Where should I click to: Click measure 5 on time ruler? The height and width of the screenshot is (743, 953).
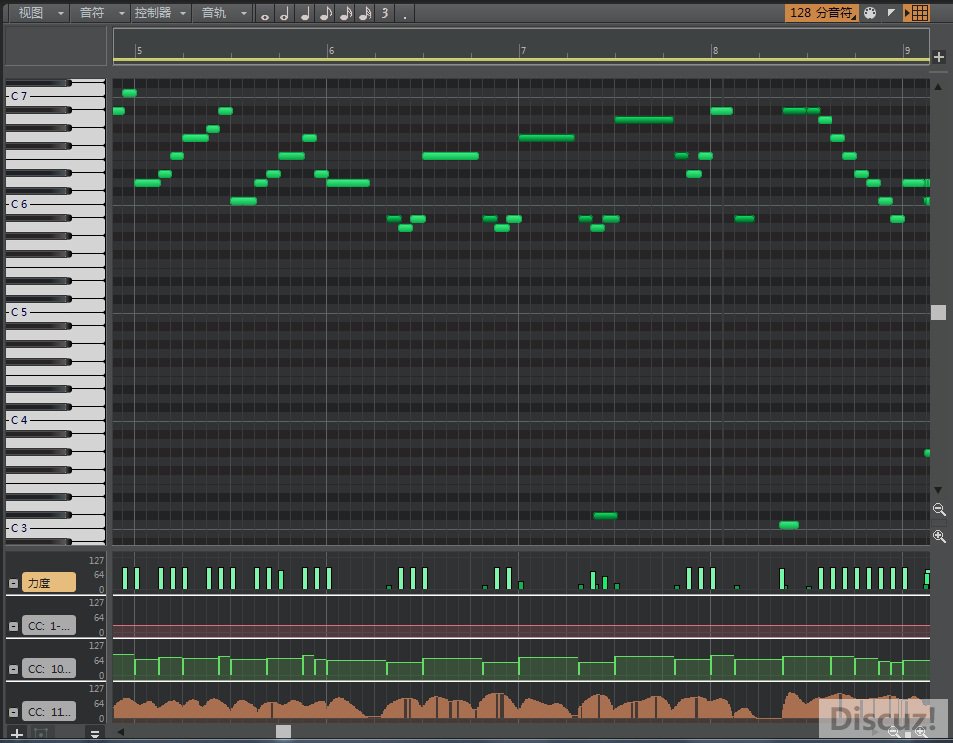point(139,50)
